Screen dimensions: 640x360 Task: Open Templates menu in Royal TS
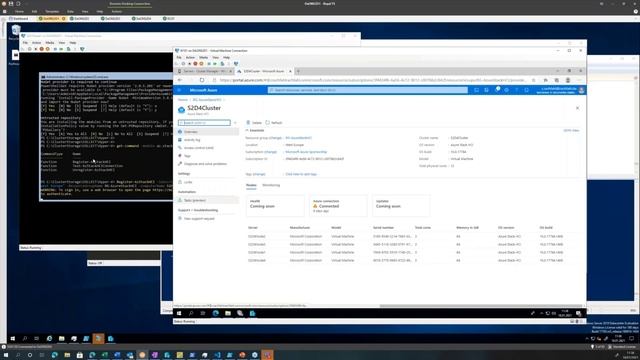coord(52,11)
